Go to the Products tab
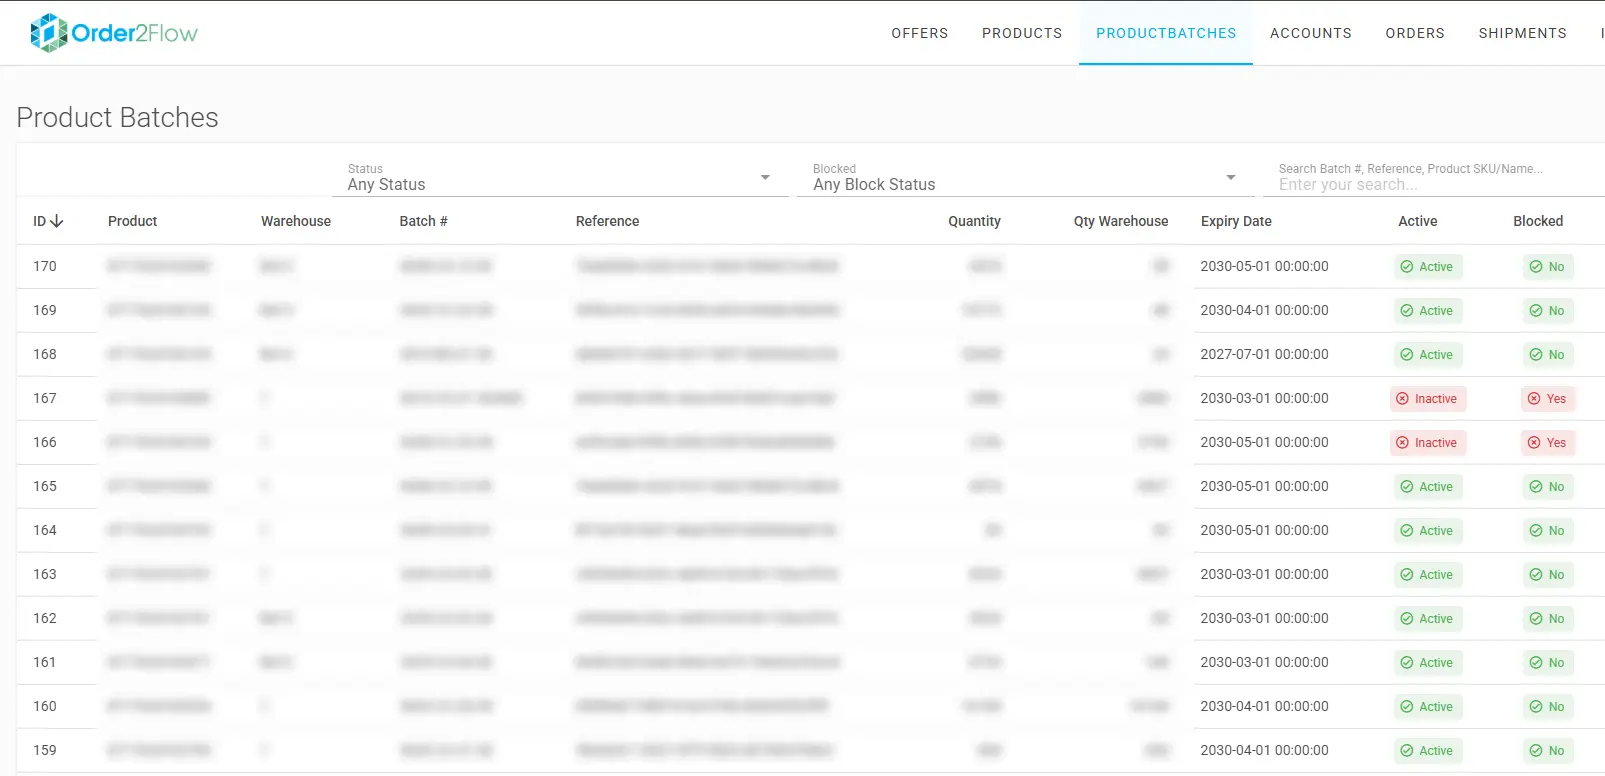The height and width of the screenshot is (776, 1605). 1022,33
